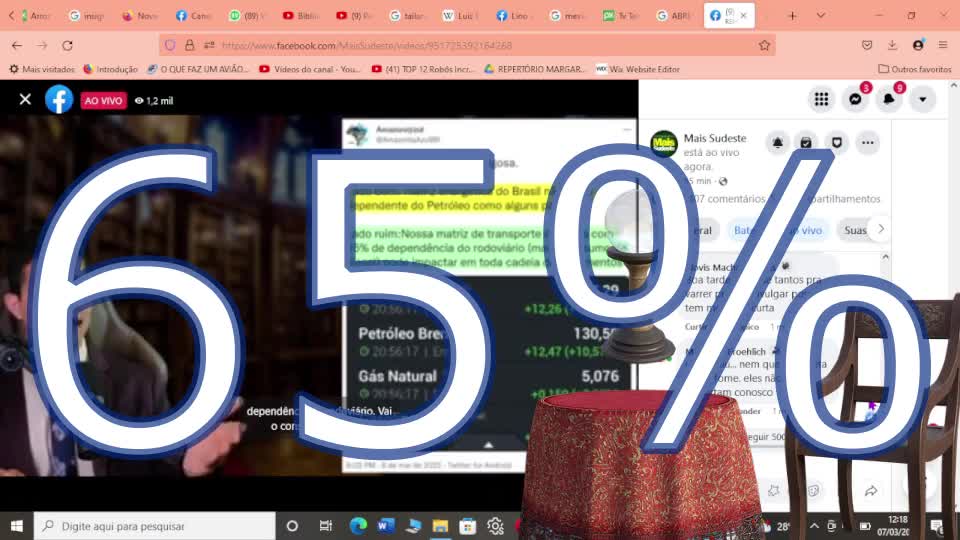Expand the Facebook account dropdown arrow
Screen dimensions: 960x540
[923, 99]
